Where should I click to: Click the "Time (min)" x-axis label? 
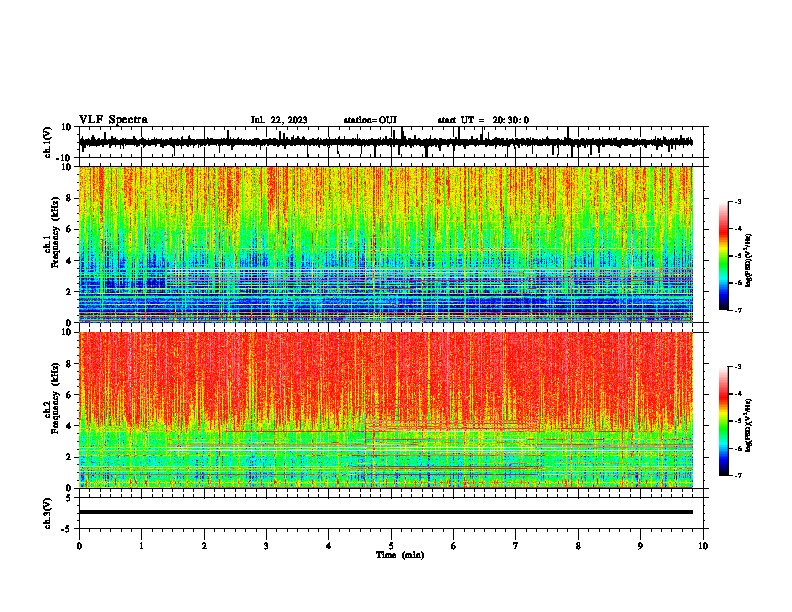(x=400, y=555)
